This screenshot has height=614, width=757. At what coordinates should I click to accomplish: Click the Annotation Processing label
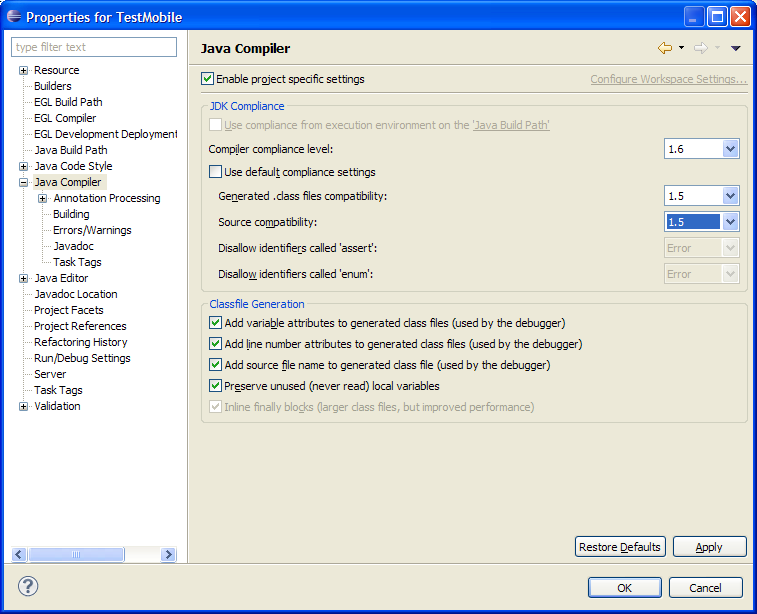[107, 198]
